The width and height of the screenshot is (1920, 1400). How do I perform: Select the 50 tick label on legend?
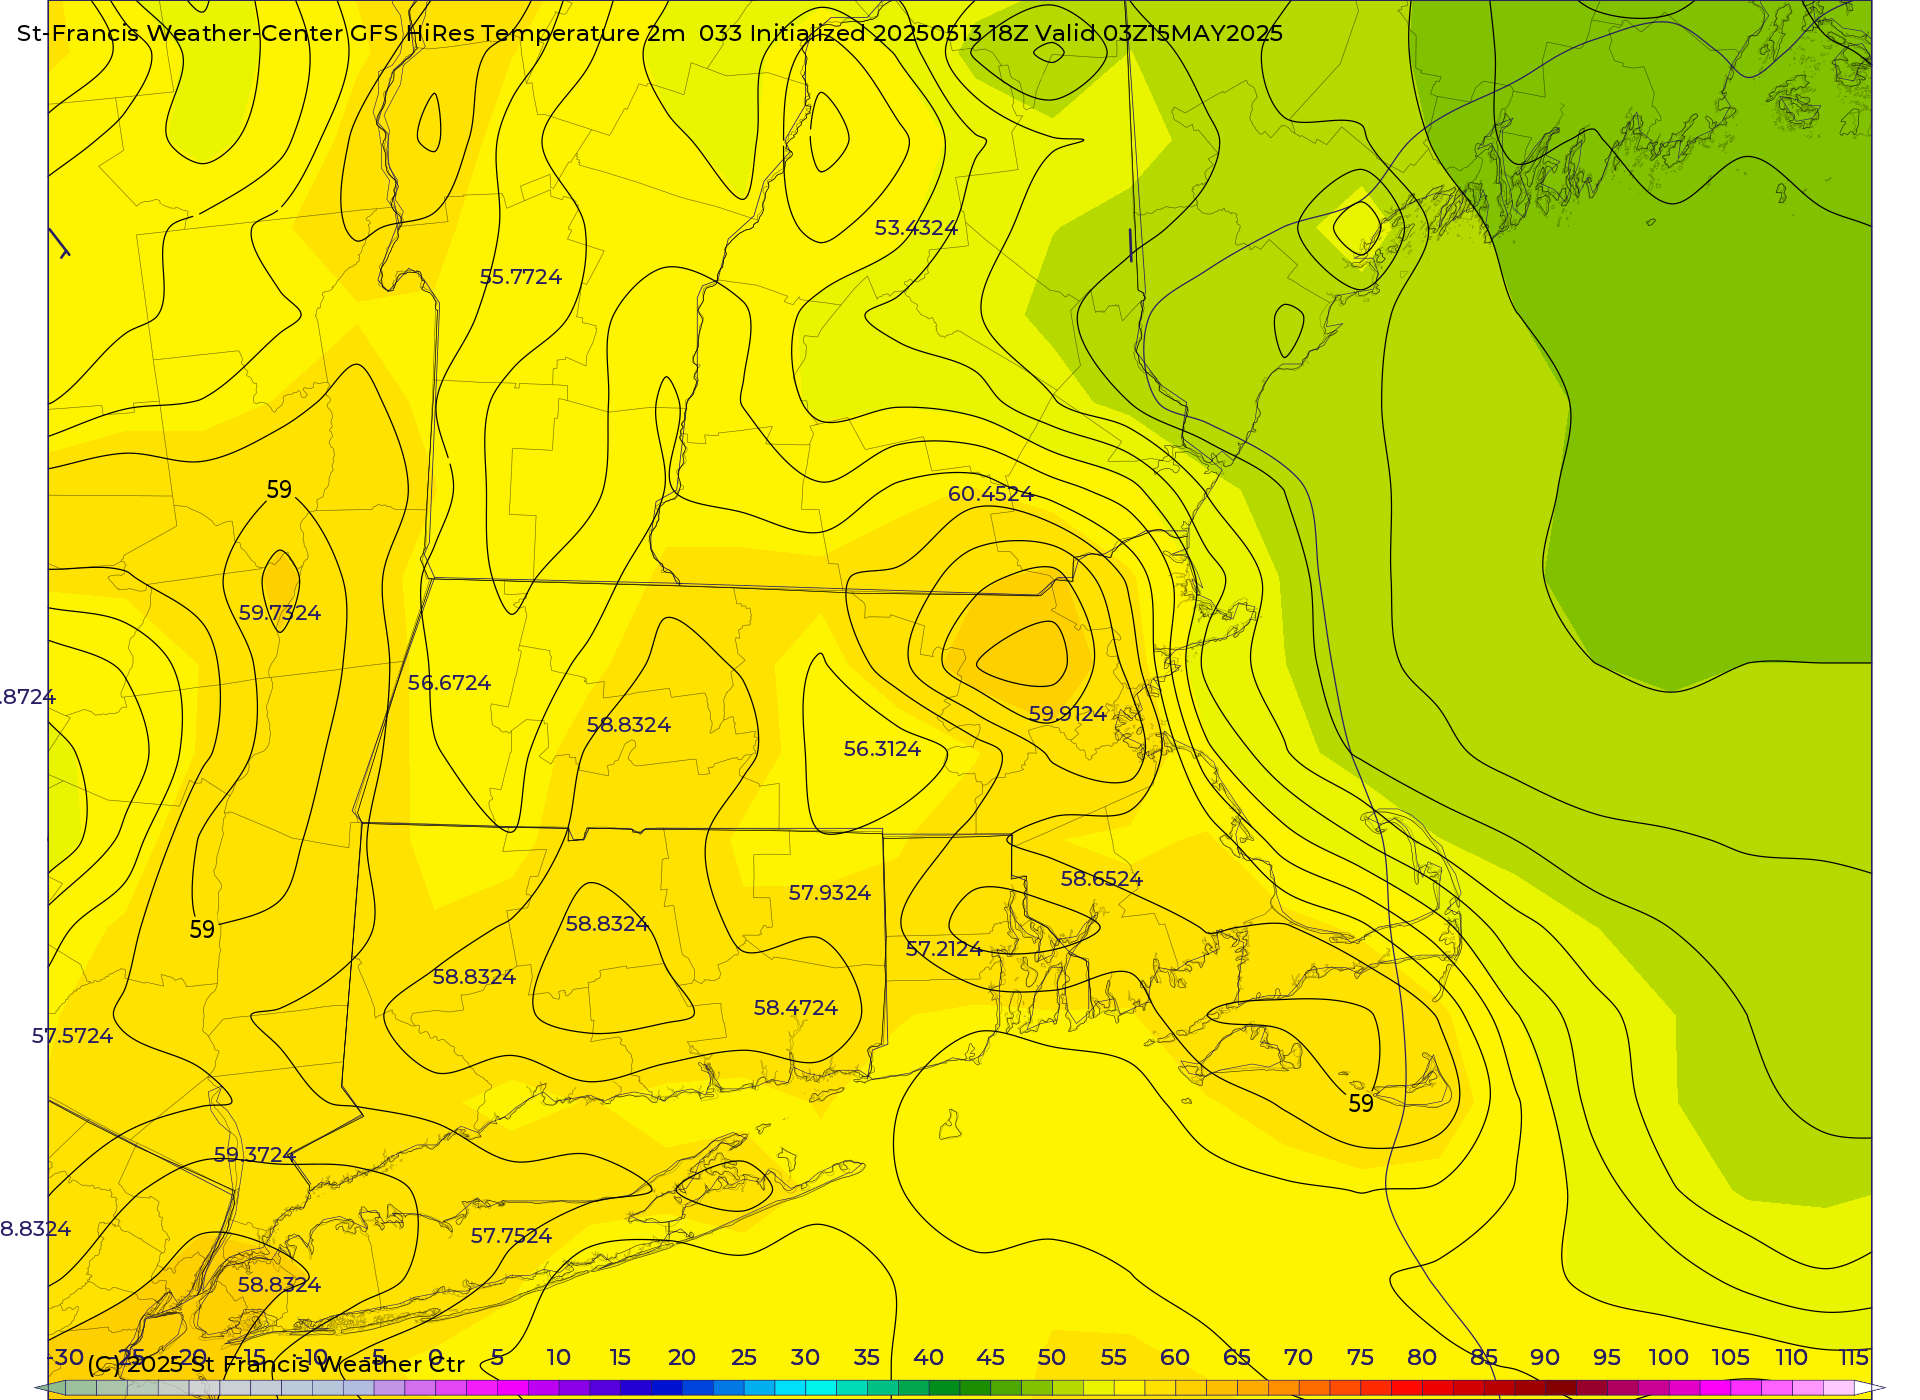point(1052,1357)
